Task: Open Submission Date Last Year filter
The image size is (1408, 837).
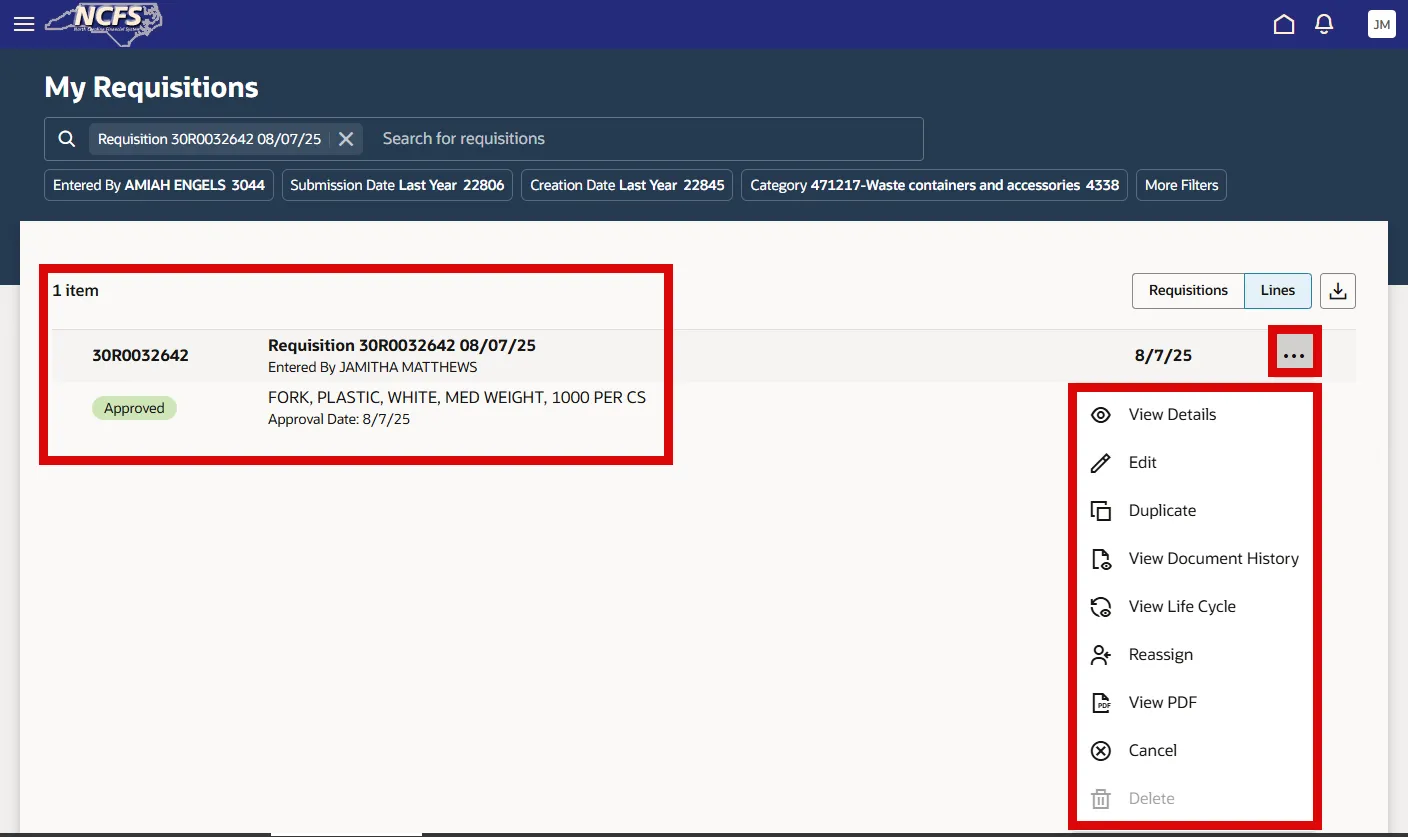Action: coord(397,185)
